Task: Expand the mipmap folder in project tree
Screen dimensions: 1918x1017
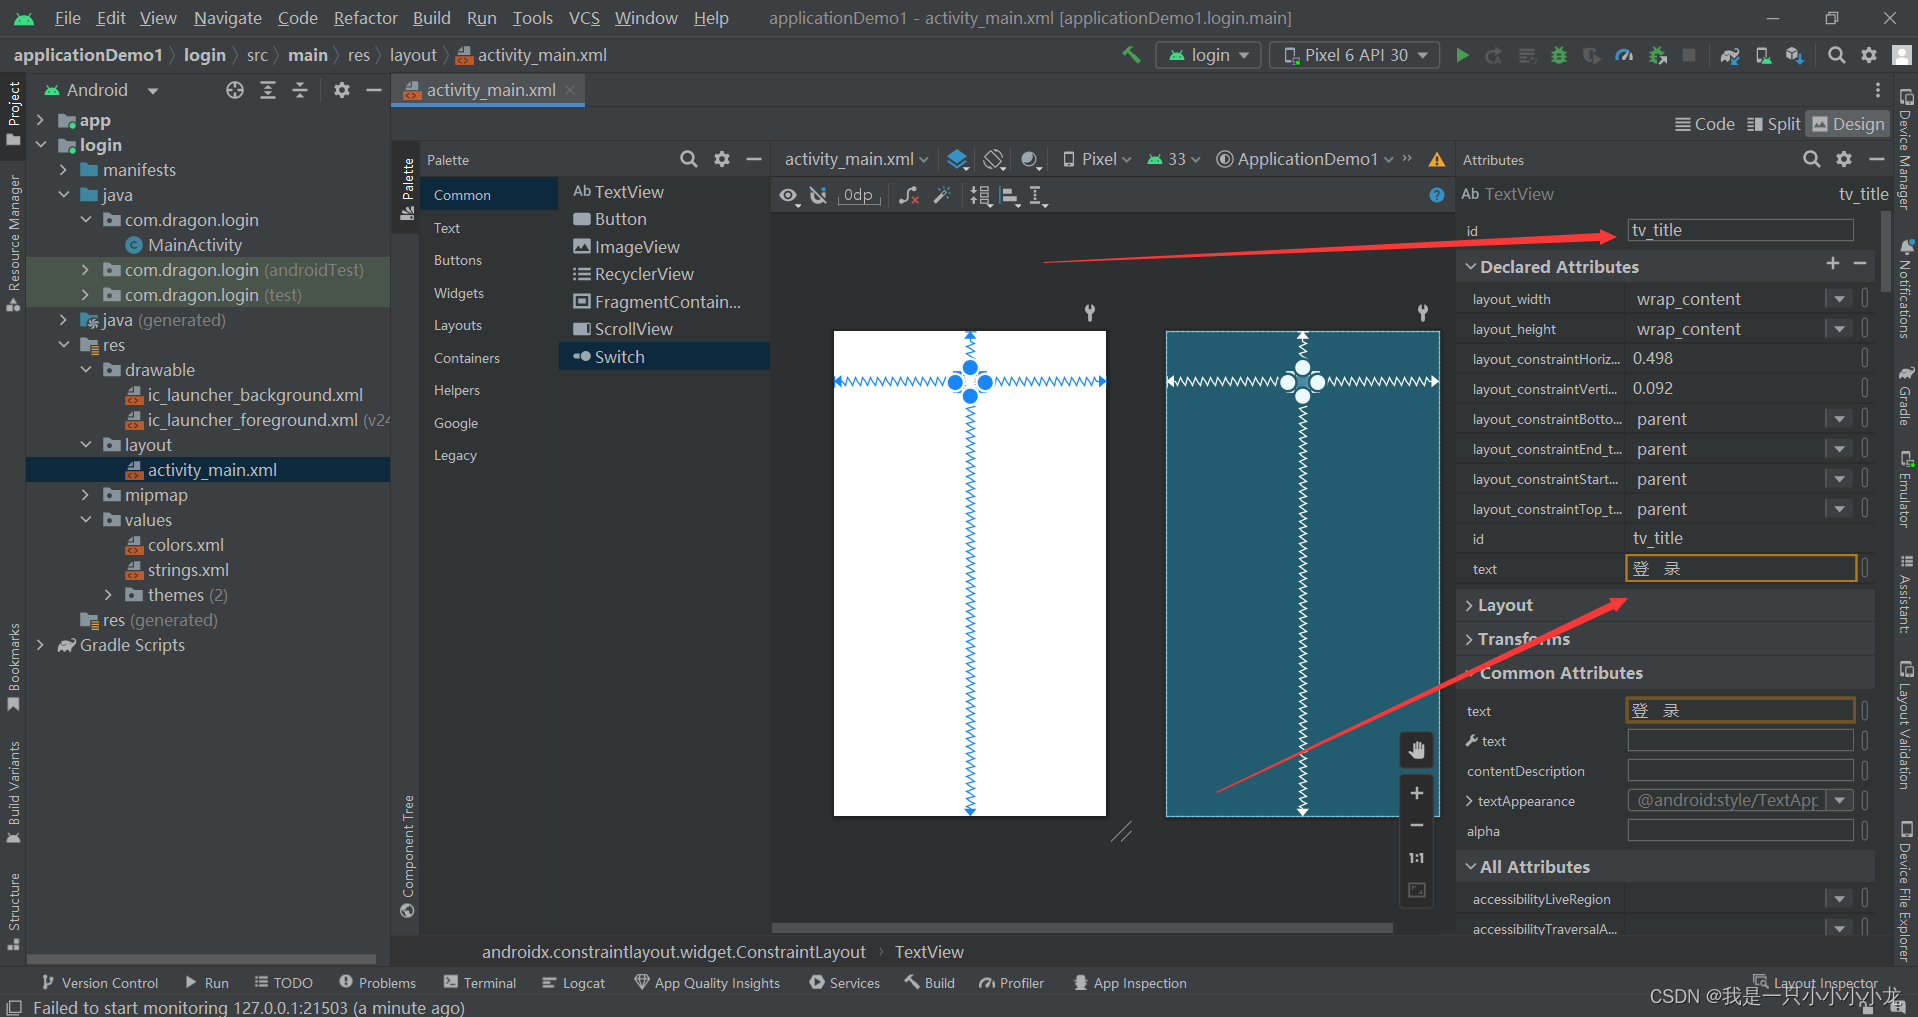Action: [x=86, y=495]
